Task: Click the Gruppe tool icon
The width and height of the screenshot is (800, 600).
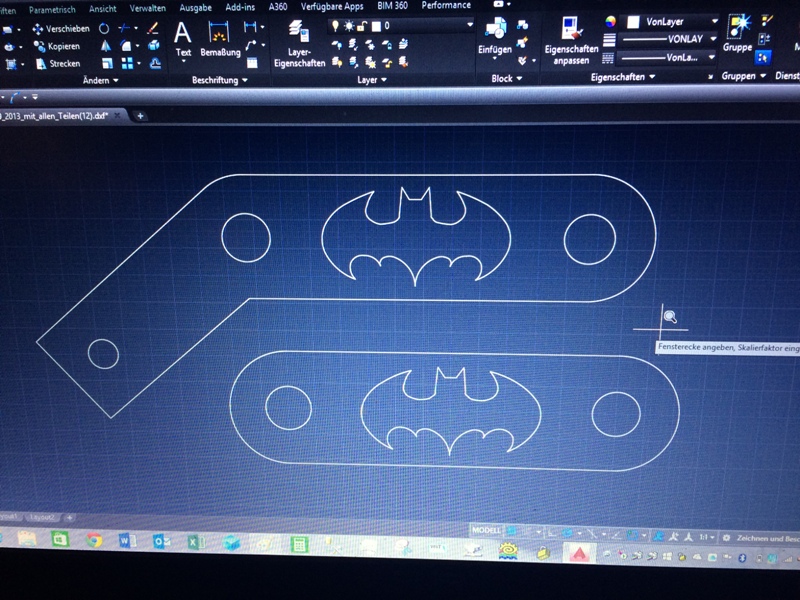Action: [738, 32]
